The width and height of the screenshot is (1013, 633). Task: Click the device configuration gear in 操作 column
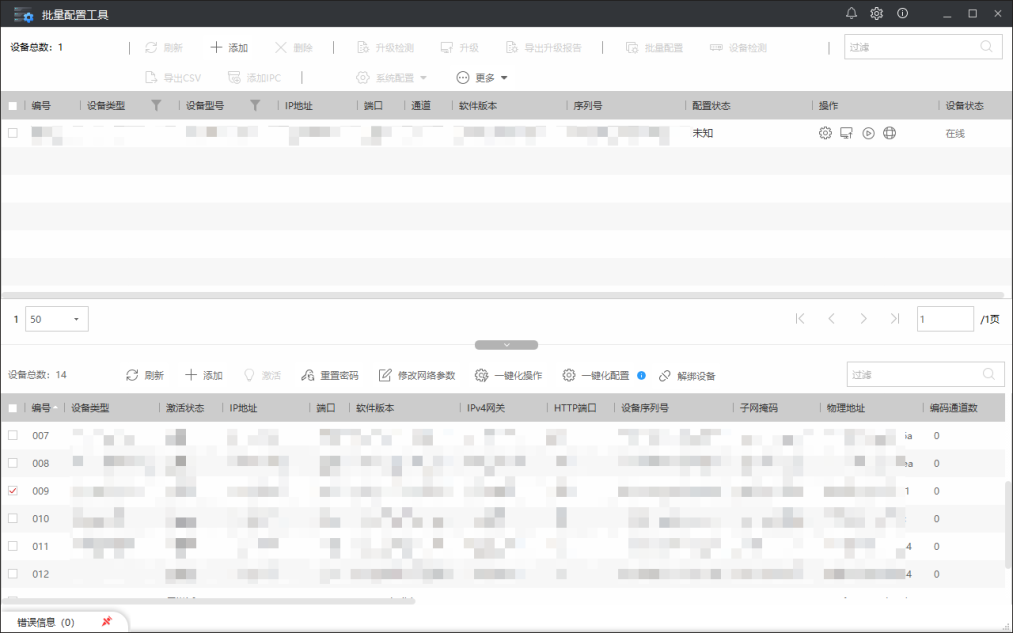pyautogui.click(x=825, y=133)
